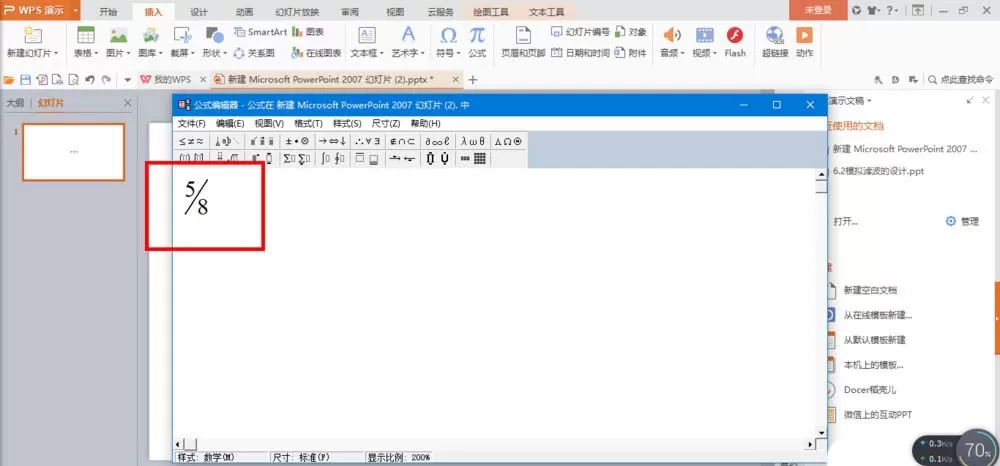Select slide 1 thumbnail
1000x466 pixels.
[73, 152]
